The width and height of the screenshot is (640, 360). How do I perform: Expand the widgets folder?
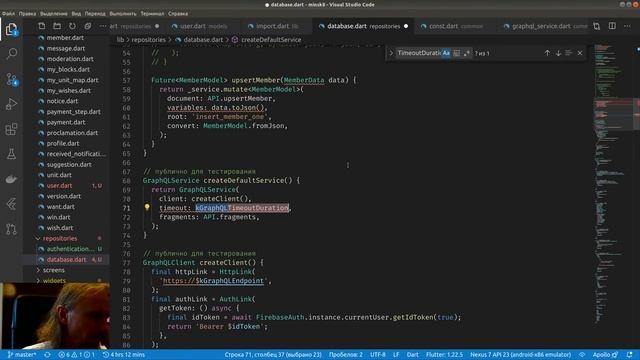[54, 280]
